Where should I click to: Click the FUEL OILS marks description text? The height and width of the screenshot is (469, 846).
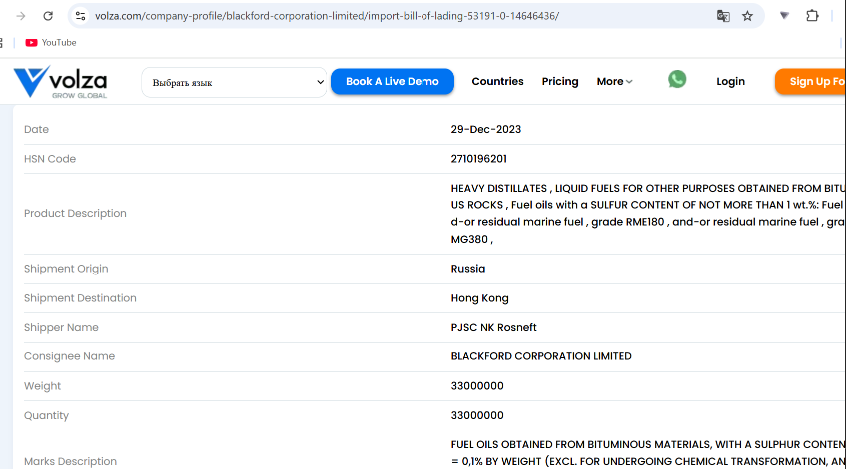pyautogui.click(x=648, y=453)
